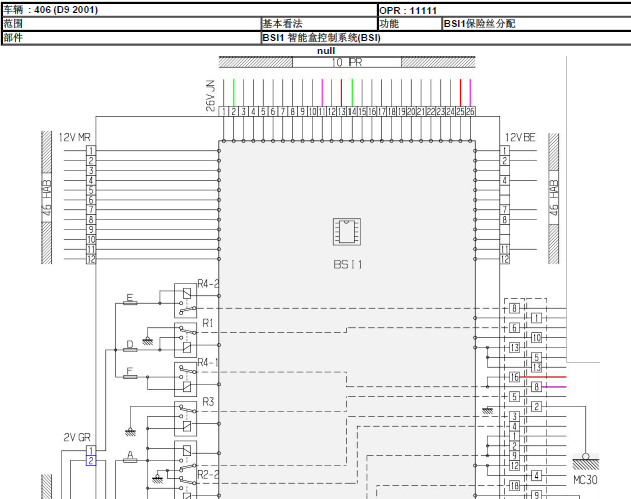Image resolution: width=631 pixels, height=499 pixels.
Task: Click the ground symbol left of the R2-2 relay
Action: point(158,479)
